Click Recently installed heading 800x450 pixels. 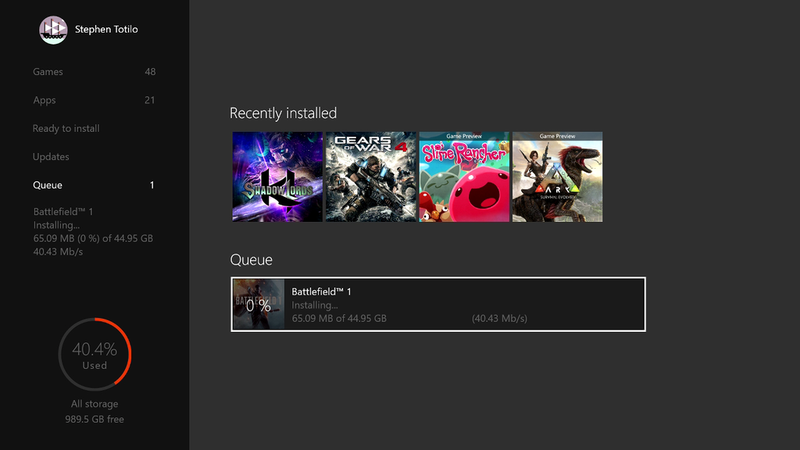point(283,113)
